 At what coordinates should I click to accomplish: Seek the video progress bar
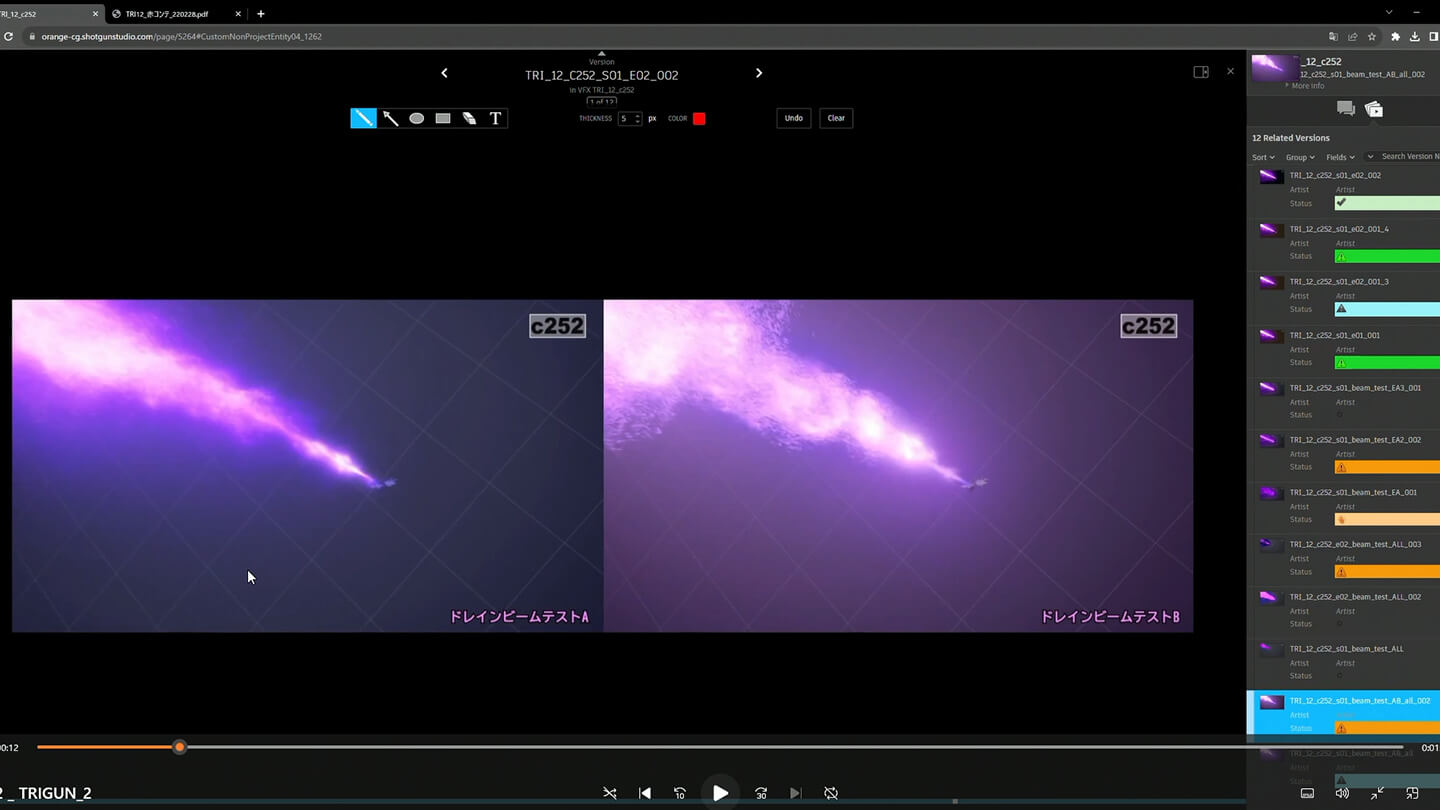[720, 747]
